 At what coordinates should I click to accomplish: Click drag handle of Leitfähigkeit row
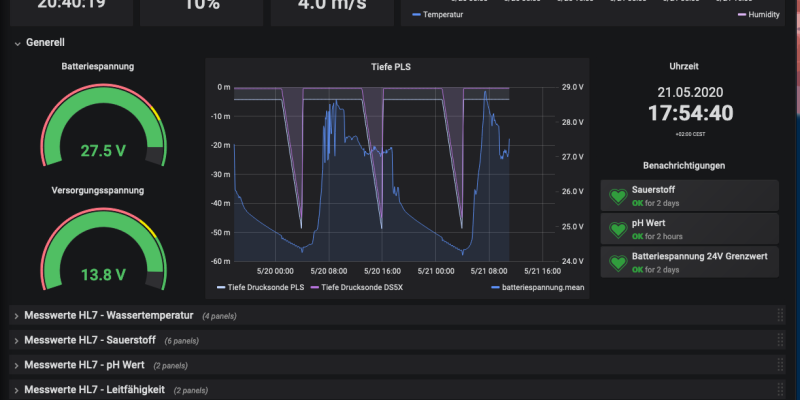(780, 390)
